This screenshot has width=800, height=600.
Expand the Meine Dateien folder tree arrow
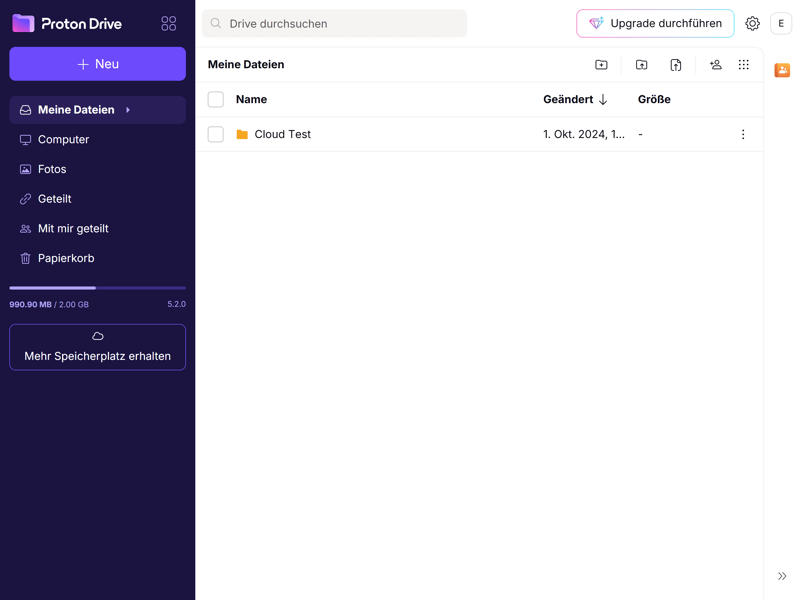pyautogui.click(x=128, y=110)
